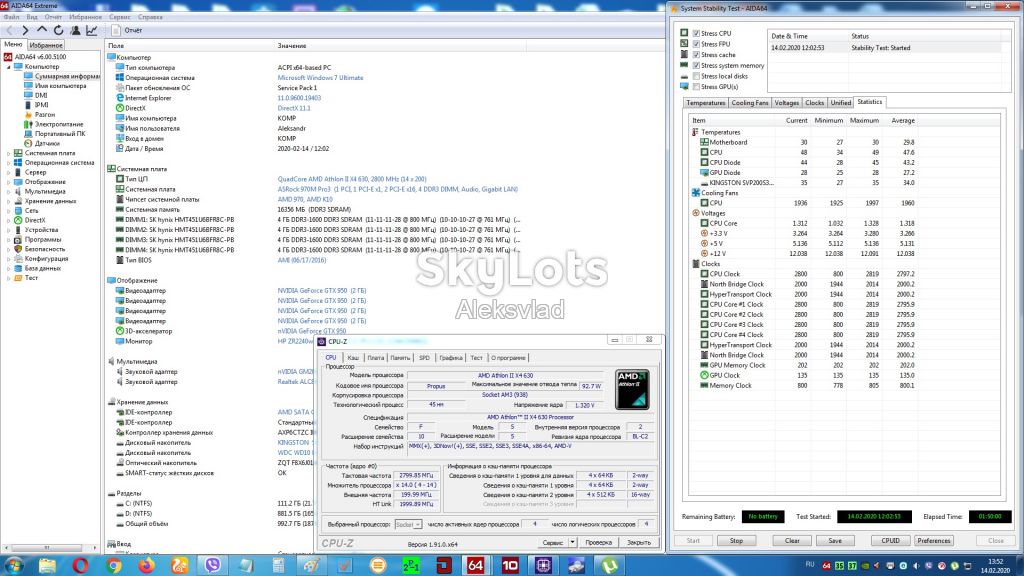
Task: Click the CPU-Z taskbar icon
Action: click(x=543, y=565)
